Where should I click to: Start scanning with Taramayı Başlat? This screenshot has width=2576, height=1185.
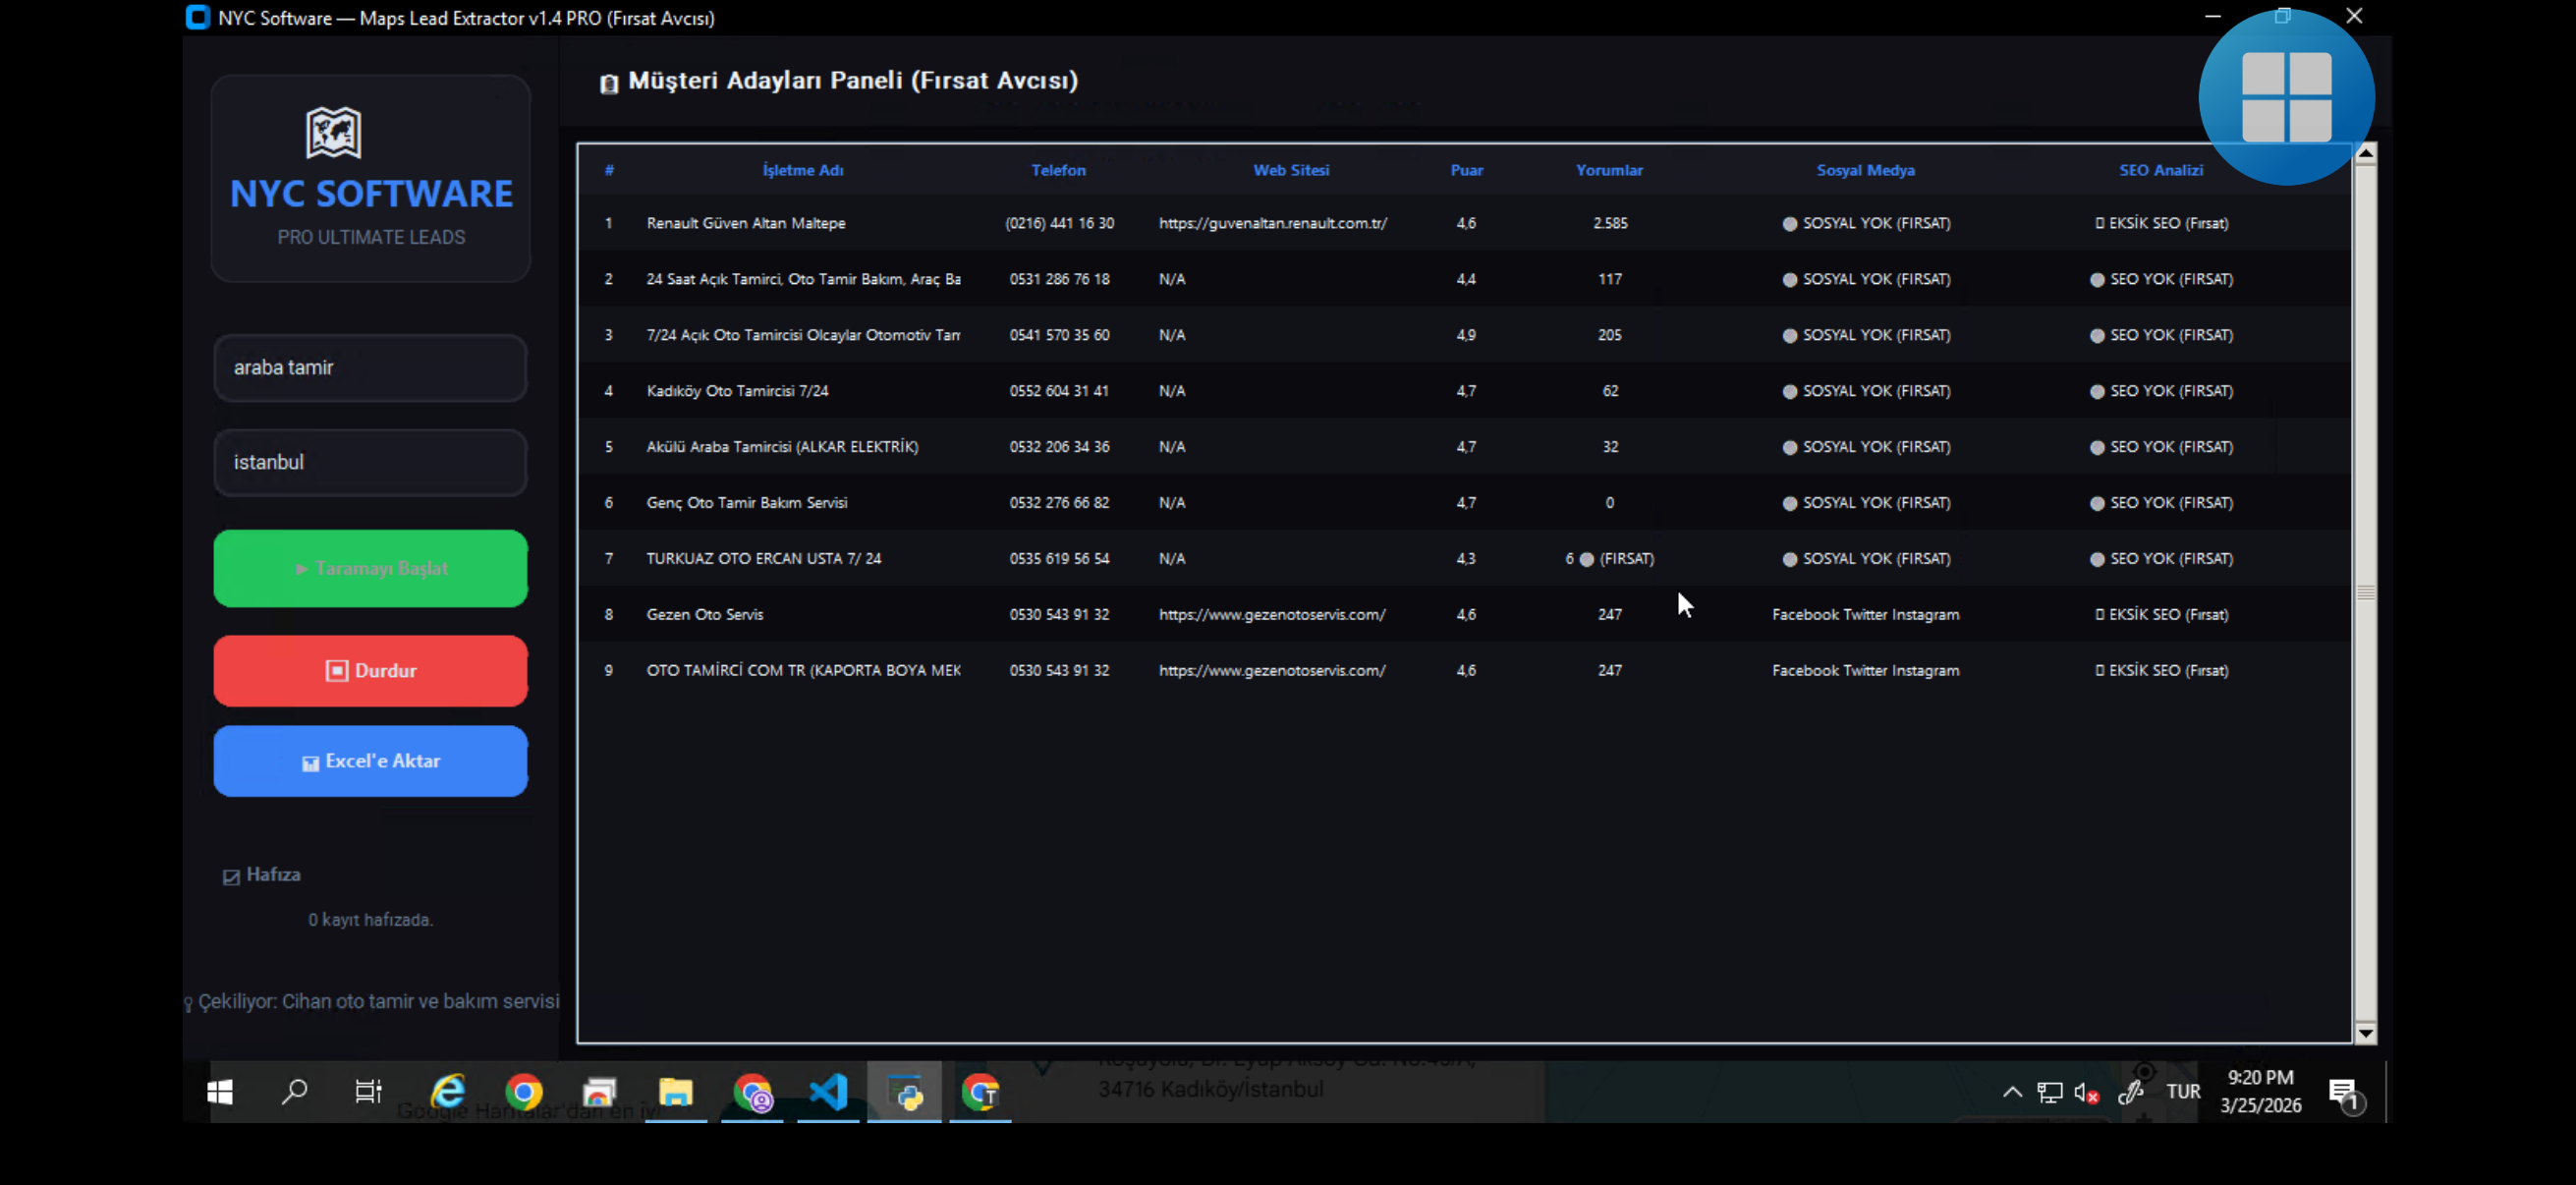370,568
